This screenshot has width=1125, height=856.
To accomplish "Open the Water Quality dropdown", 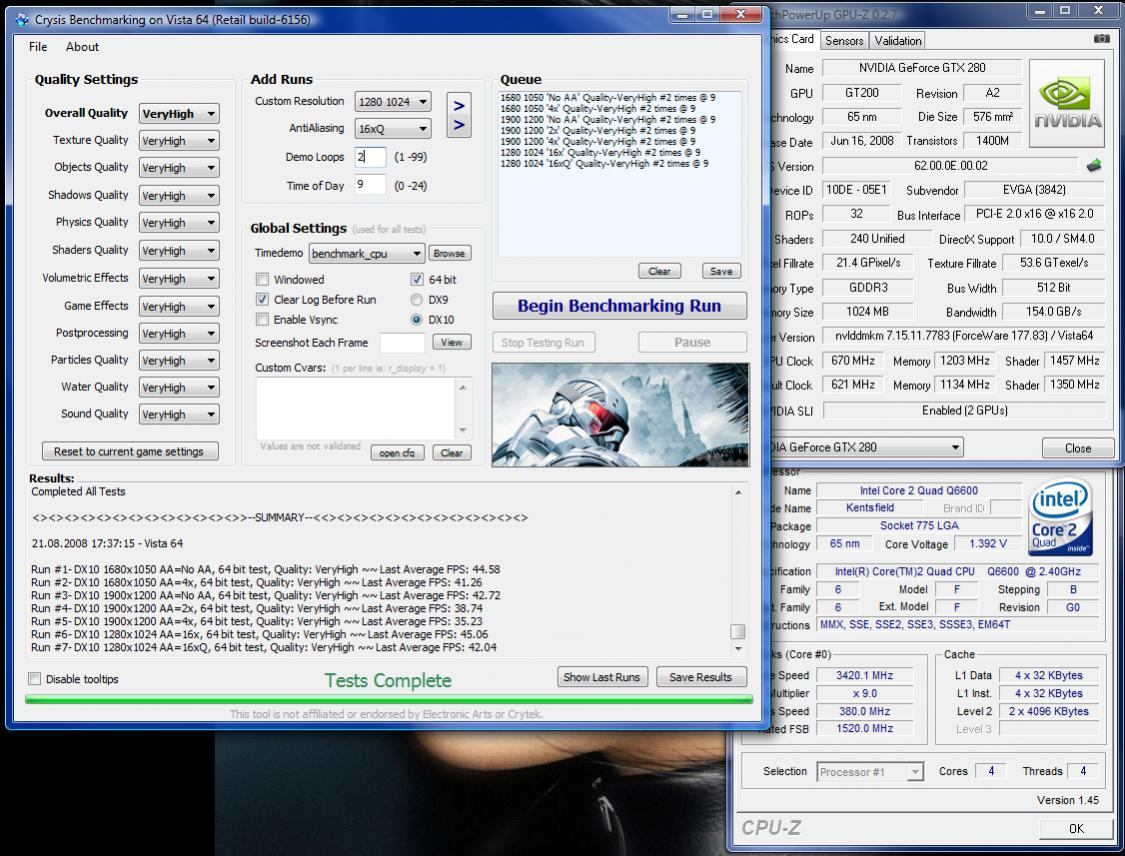I will click(179, 387).
